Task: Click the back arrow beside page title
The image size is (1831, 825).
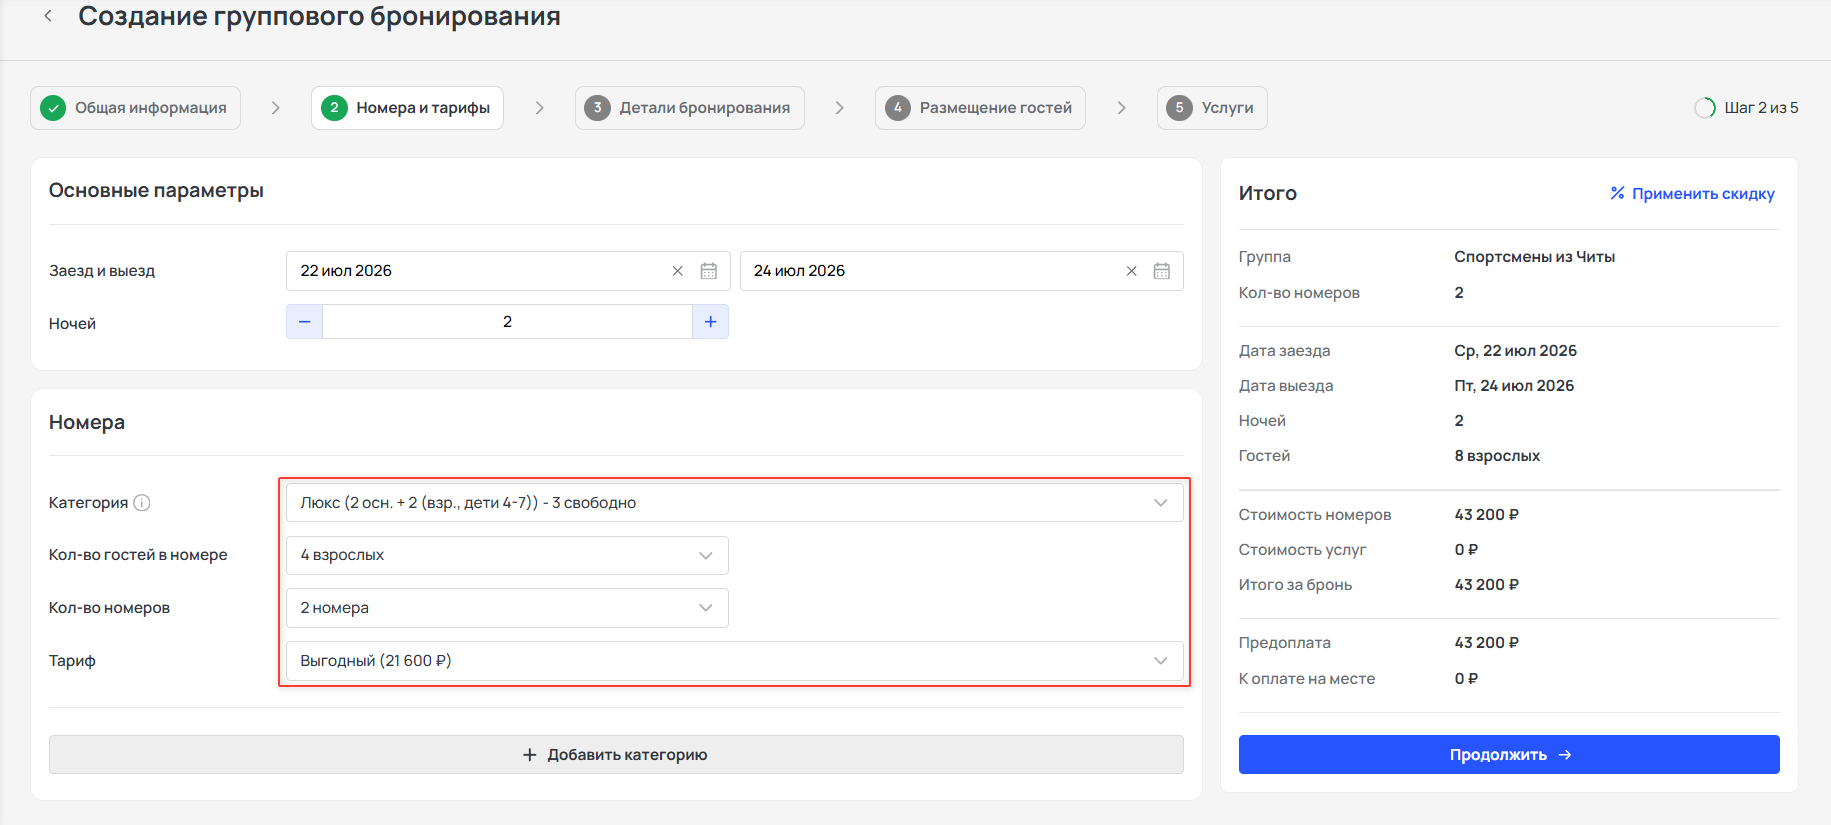Action: tap(48, 16)
